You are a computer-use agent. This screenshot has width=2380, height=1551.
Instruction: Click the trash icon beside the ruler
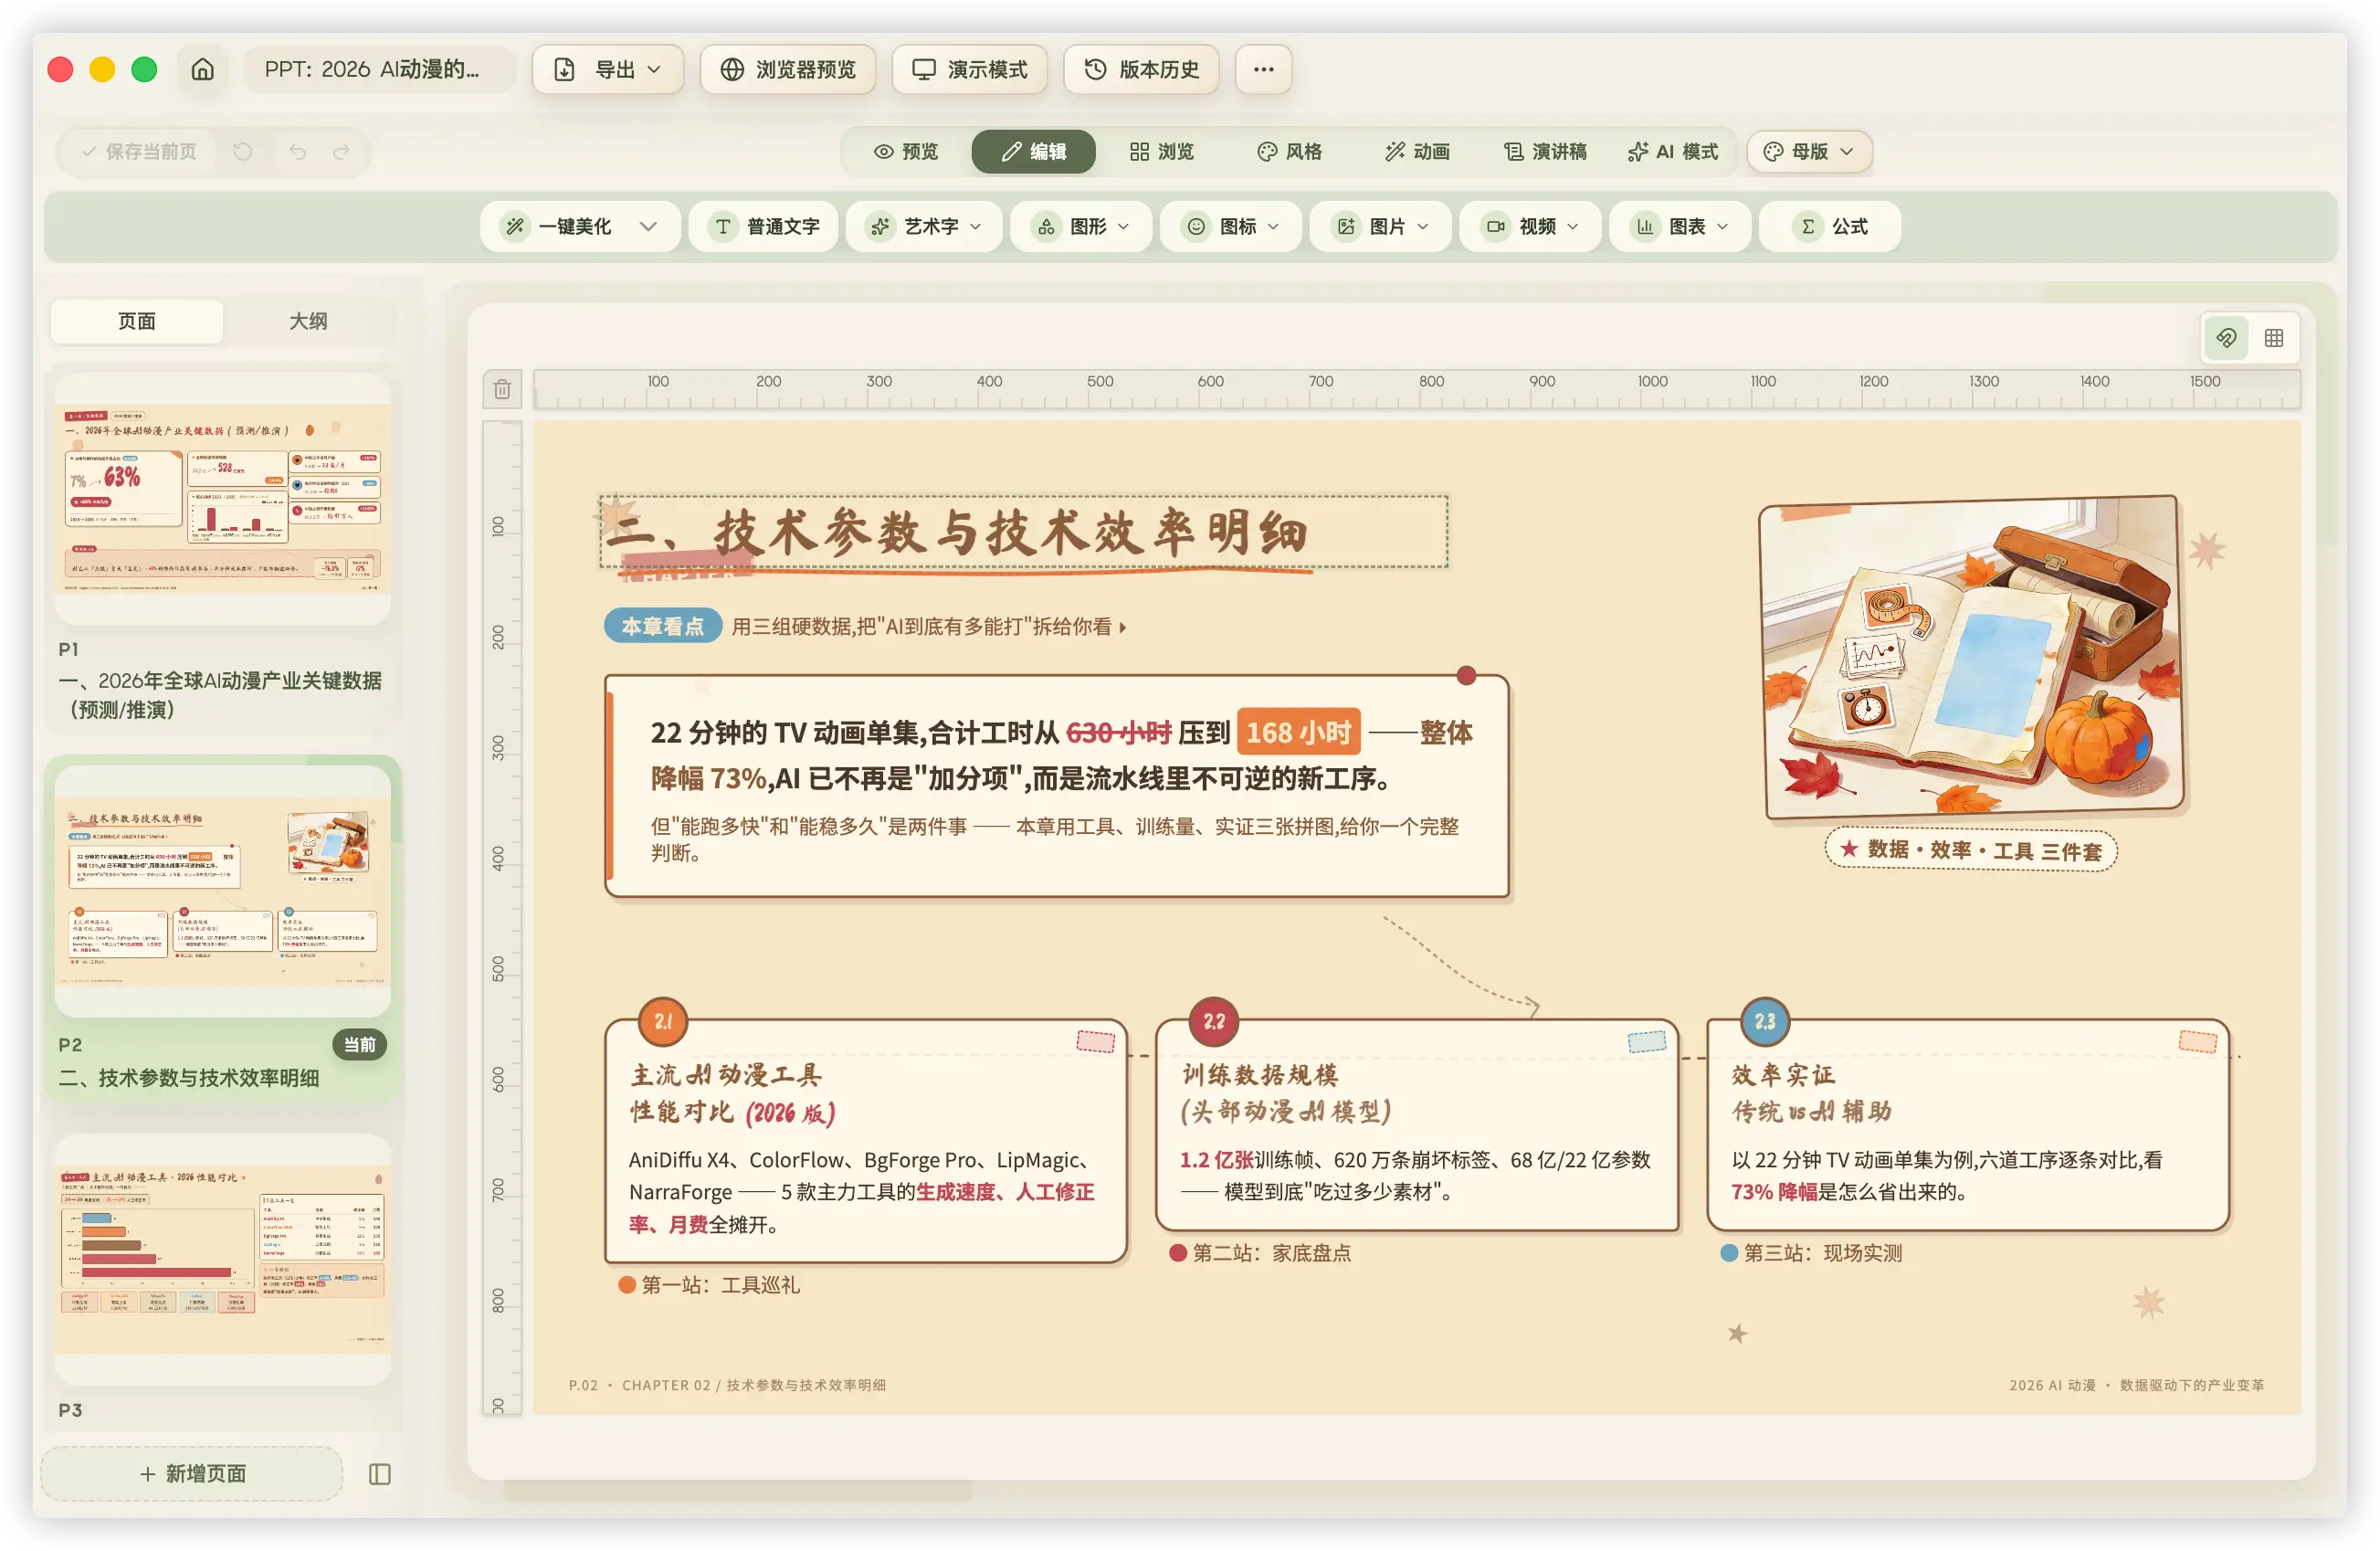502,389
